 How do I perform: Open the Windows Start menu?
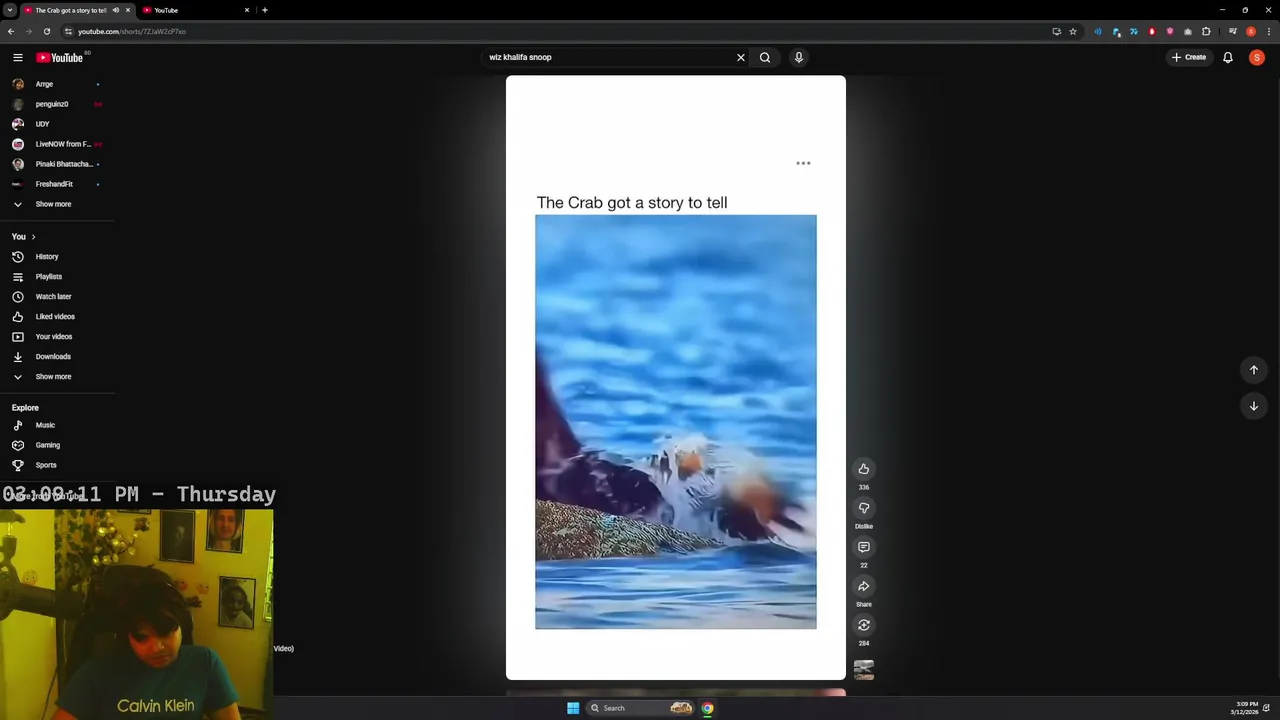573,708
